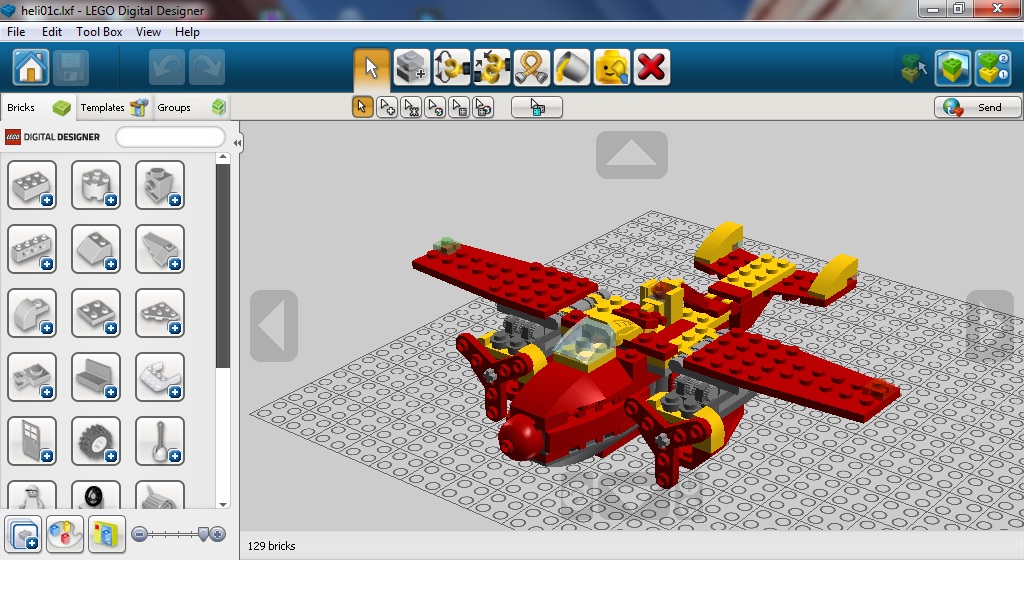
Task: Activate the Hinge tool
Action: pos(452,68)
